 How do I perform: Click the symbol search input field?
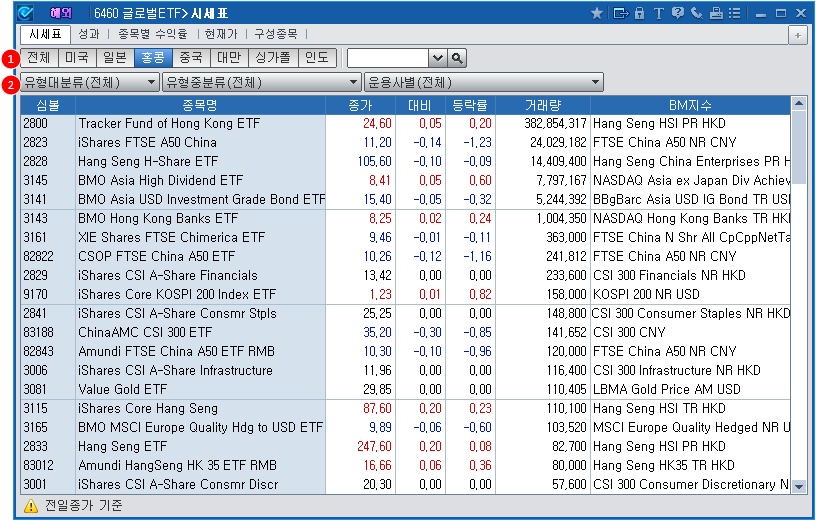tap(388, 58)
